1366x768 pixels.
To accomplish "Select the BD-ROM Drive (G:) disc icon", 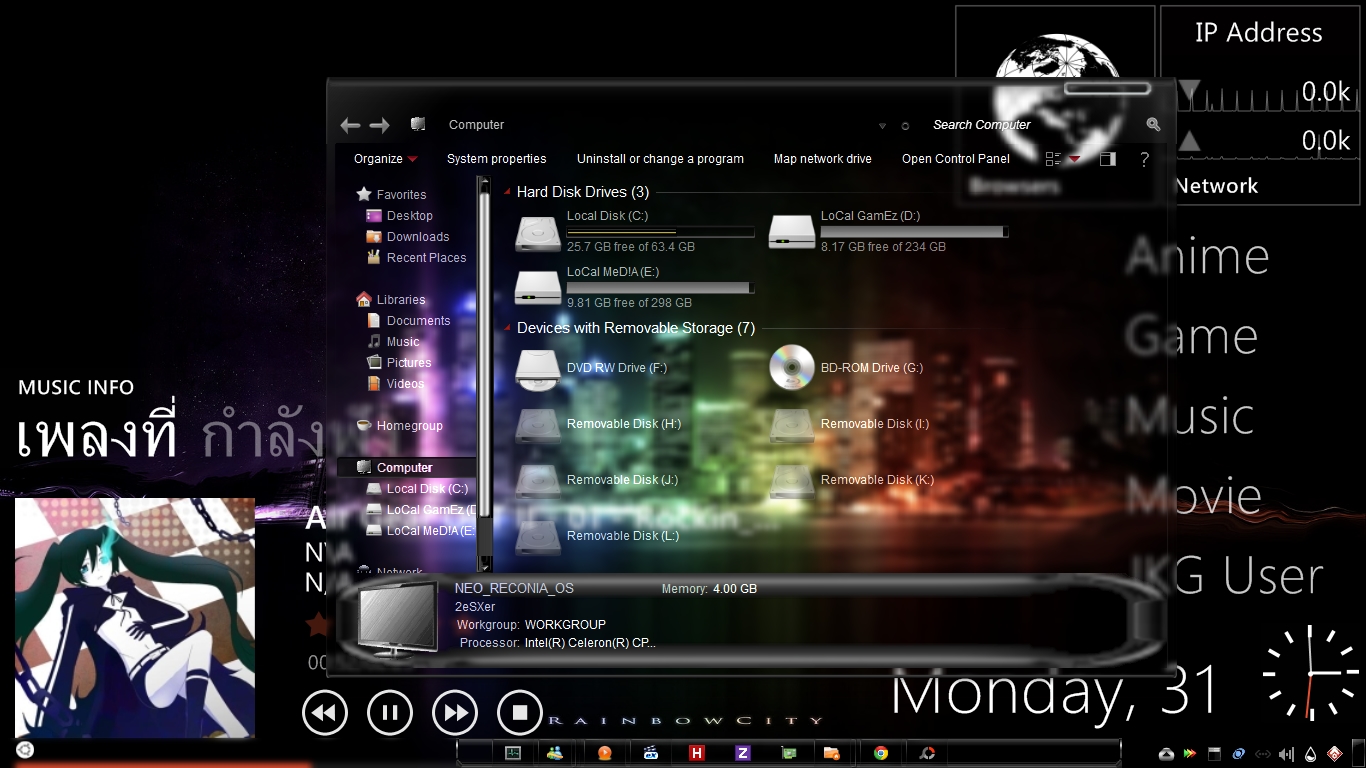I will click(792, 368).
